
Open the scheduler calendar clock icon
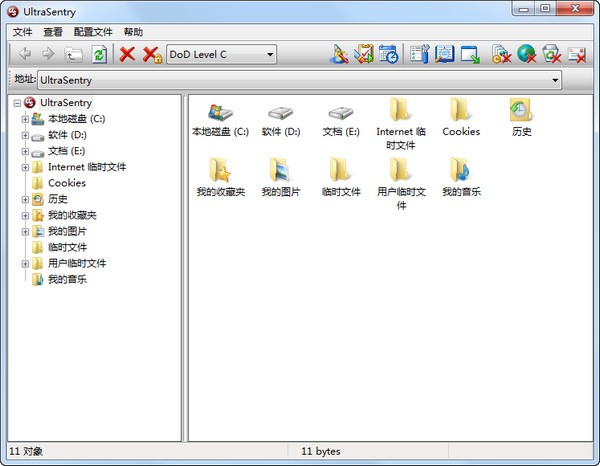coord(388,54)
